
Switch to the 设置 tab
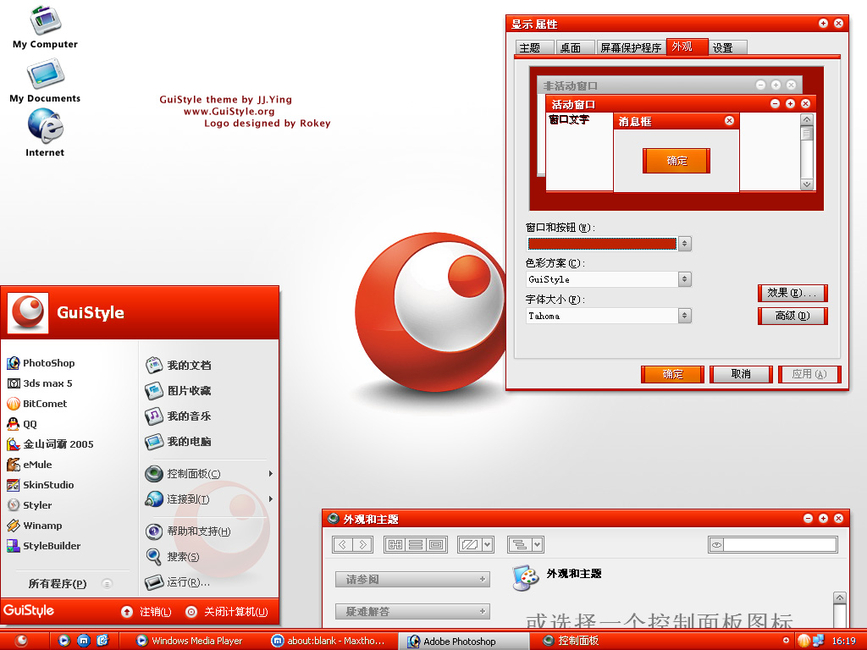click(727, 48)
